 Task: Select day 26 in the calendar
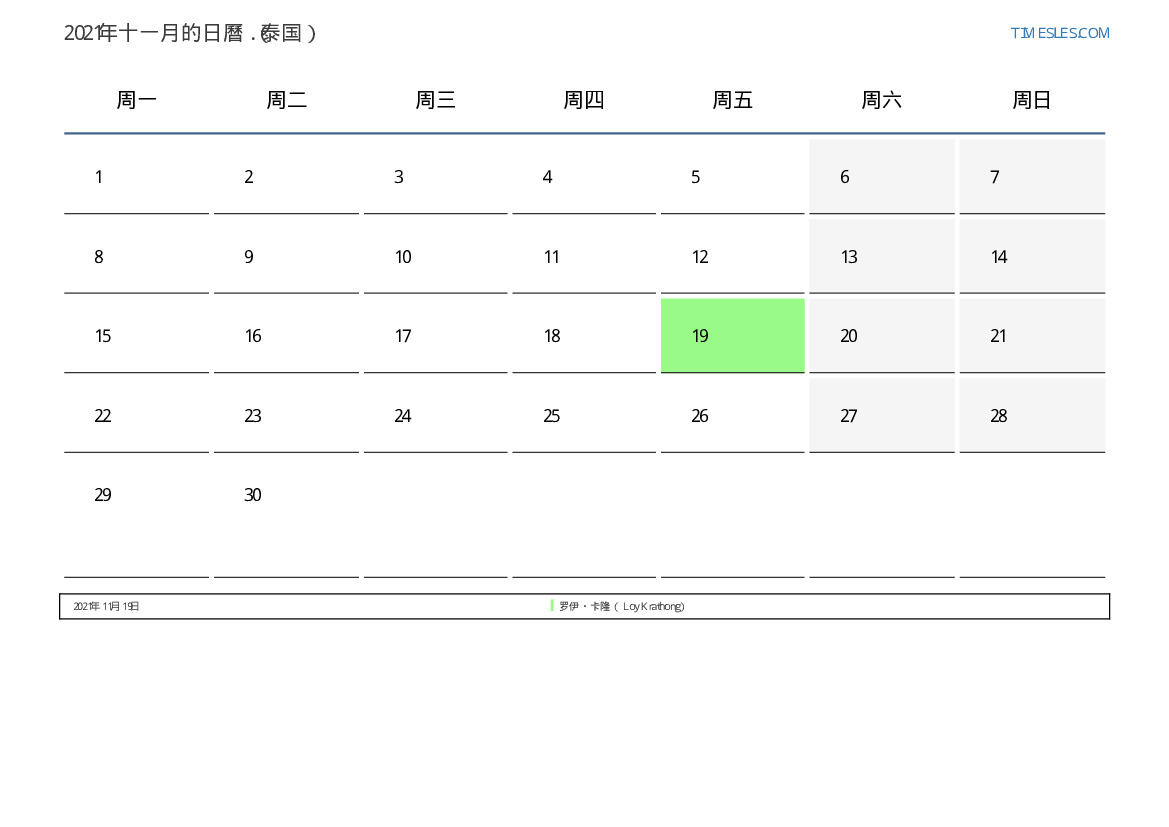click(732, 415)
